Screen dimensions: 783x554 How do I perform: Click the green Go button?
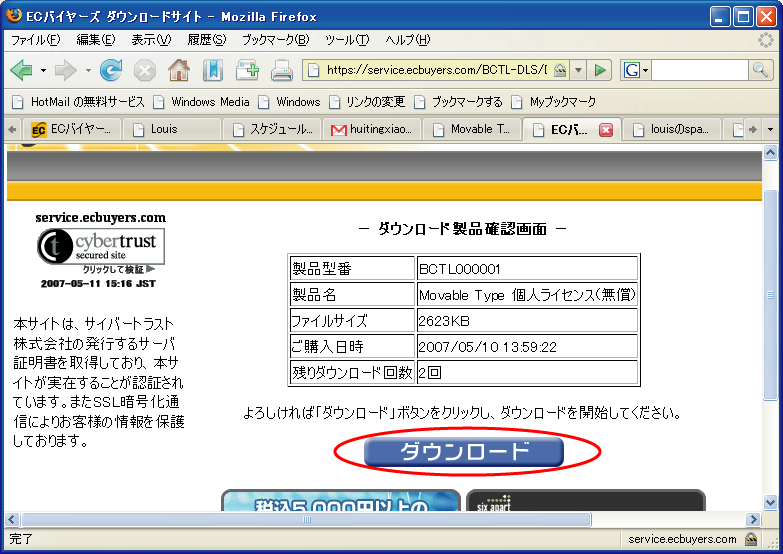[x=600, y=70]
